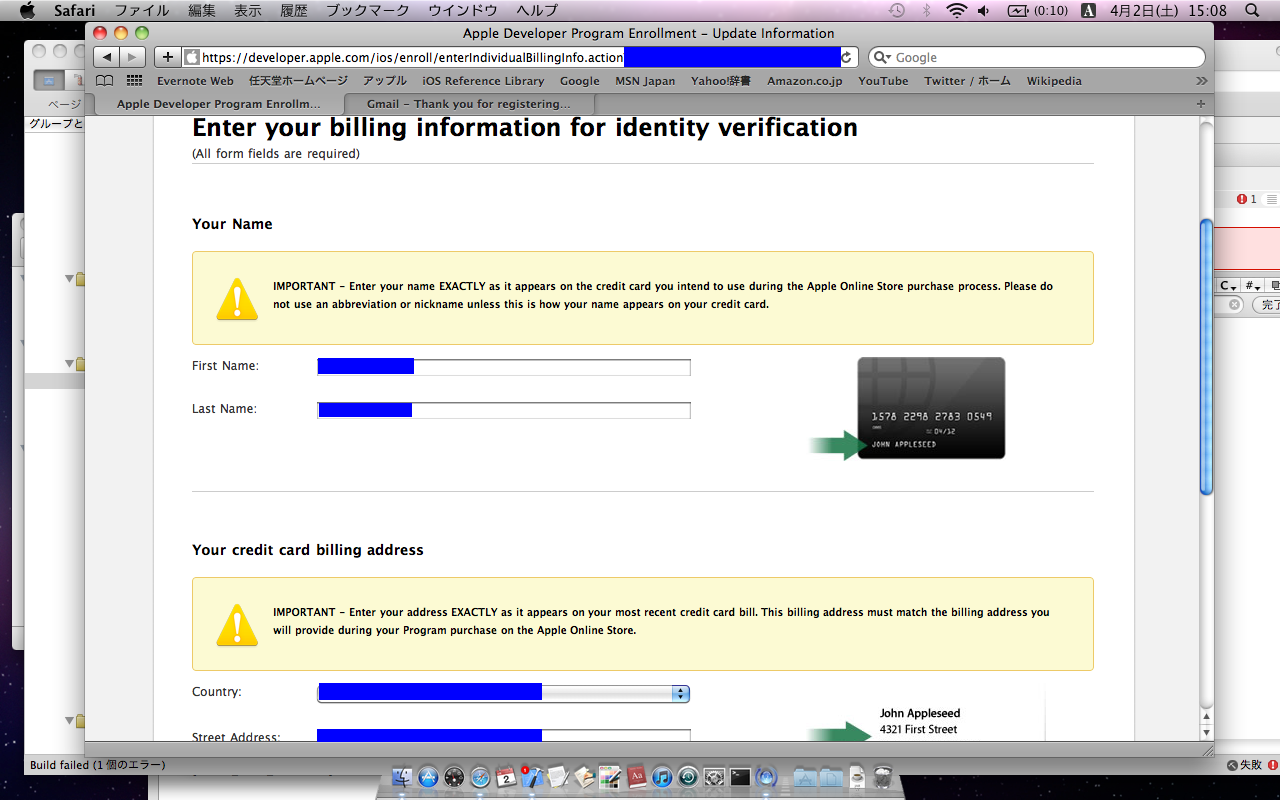
Task: Open Top Sites grid icon
Action: pos(134,81)
